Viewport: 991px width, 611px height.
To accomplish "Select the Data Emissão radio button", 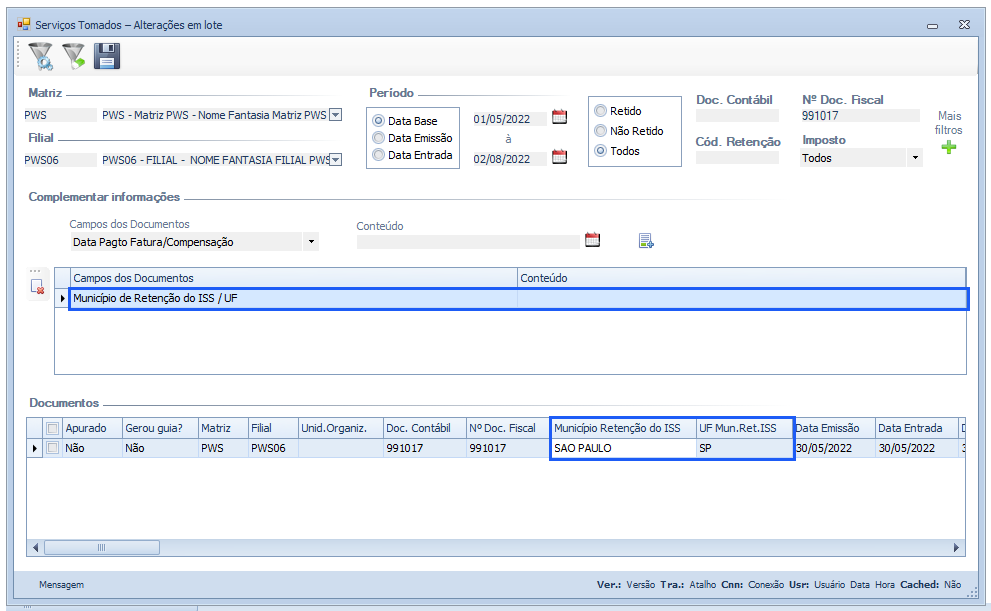I will pyautogui.click(x=378, y=138).
